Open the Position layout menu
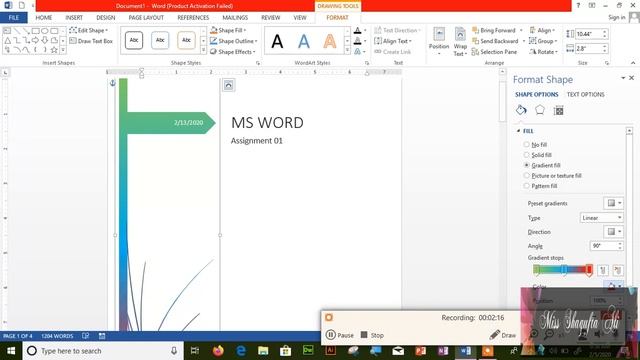The image size is (640, 360). pos(439,41)
